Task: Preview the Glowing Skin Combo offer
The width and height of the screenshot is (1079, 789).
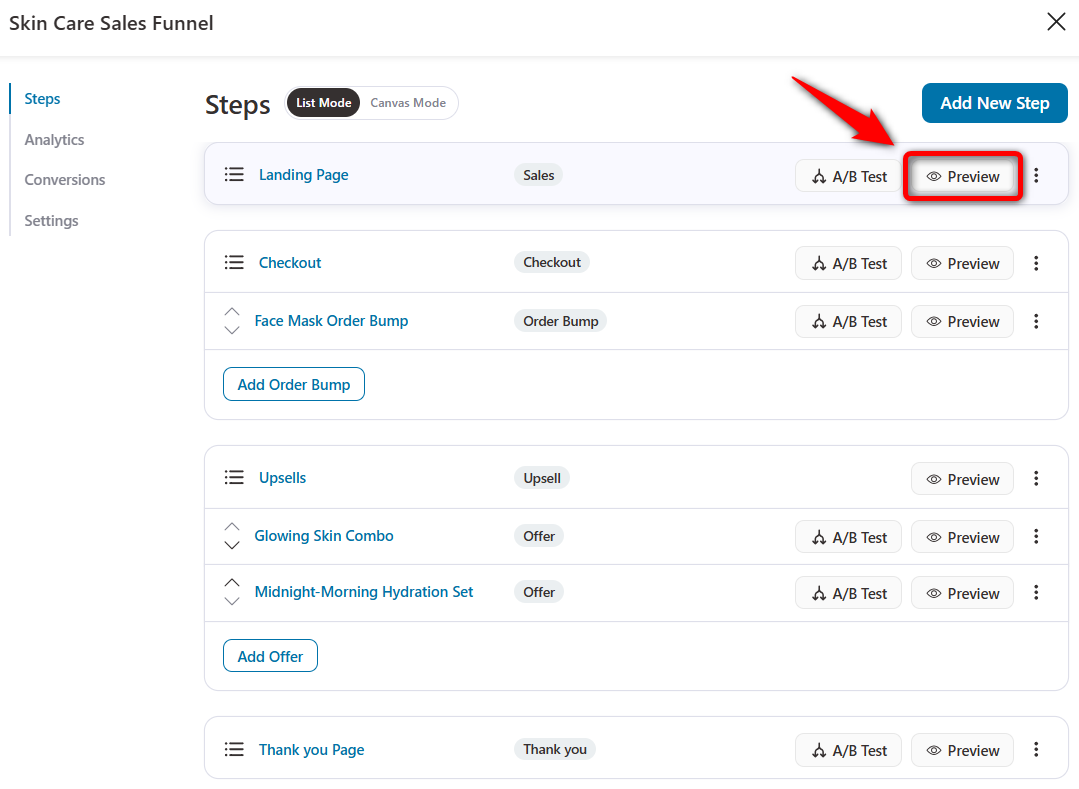Action: click(x=962, y=537)
